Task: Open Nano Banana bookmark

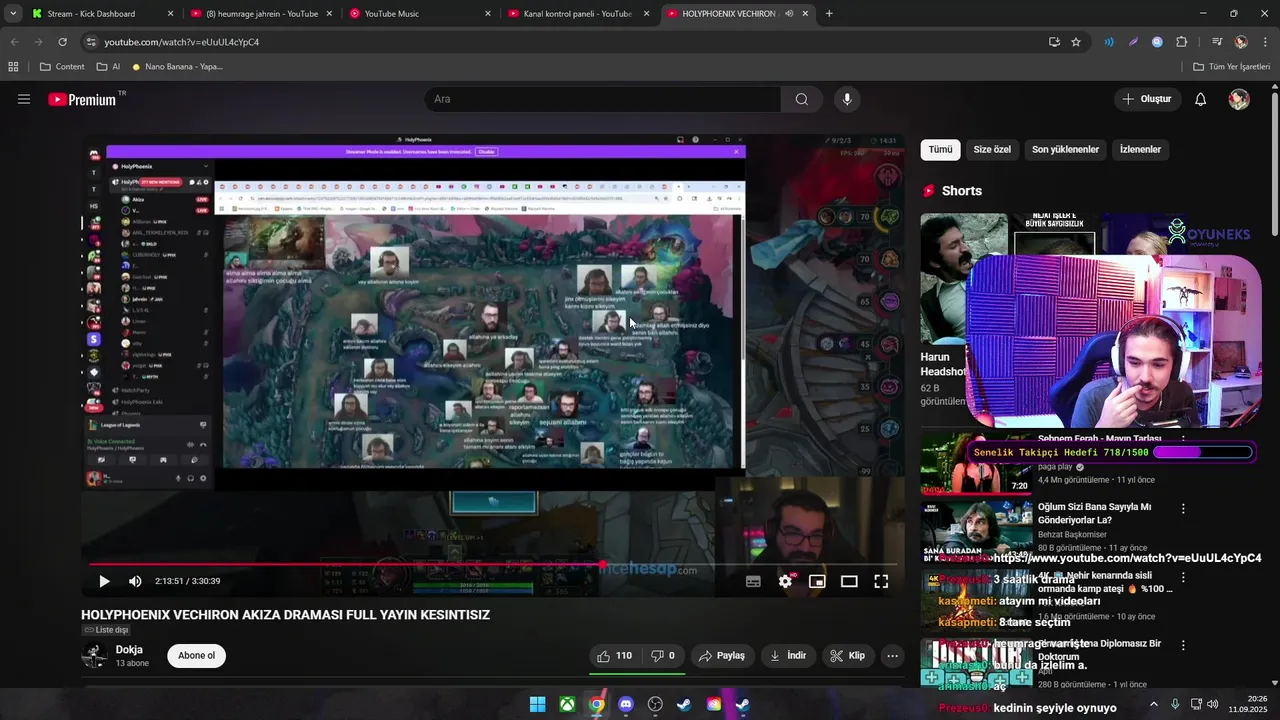Action: [x=177, y=67]
